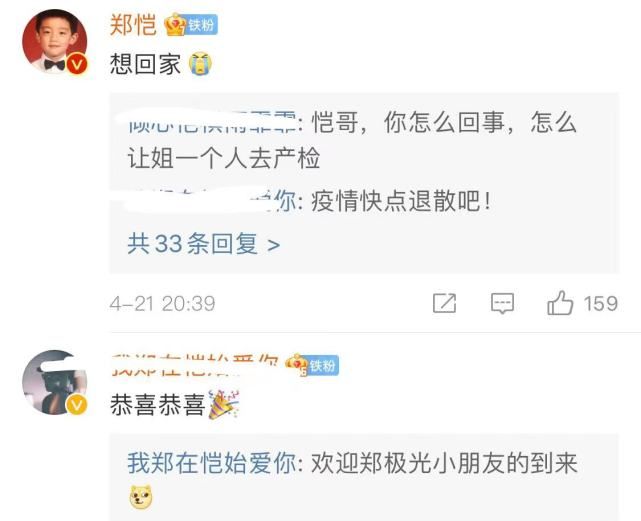This screenshot has height=521, width=641.
Task: Click the doge emoji in the reply
Action: [x=141, y=497]
